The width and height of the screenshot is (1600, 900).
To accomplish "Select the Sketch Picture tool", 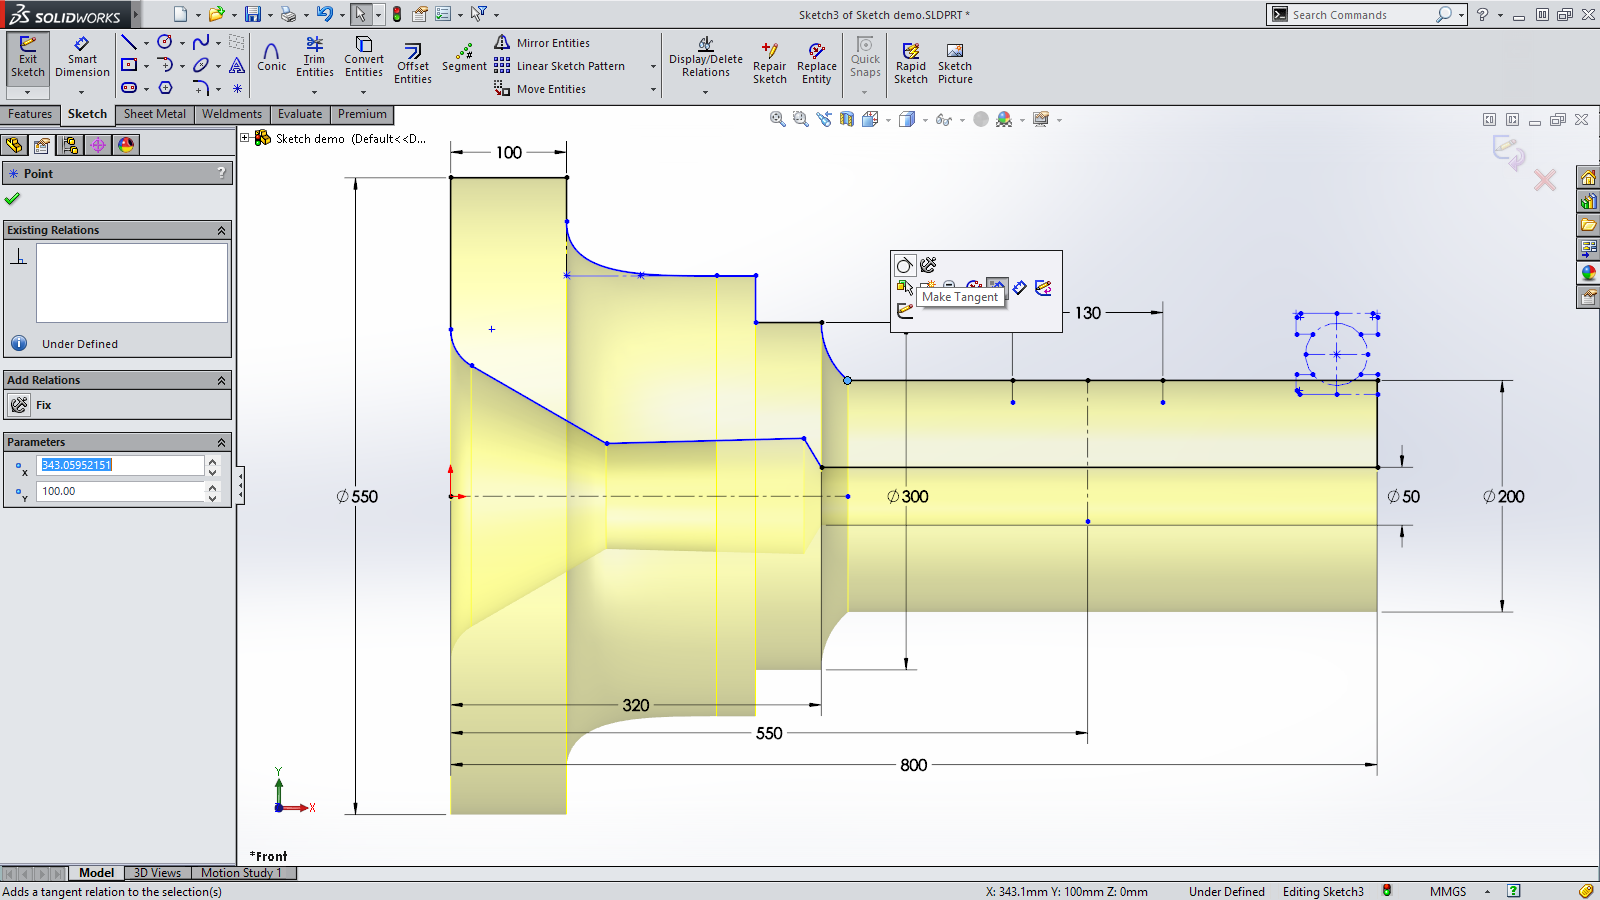I will point(954,62).
